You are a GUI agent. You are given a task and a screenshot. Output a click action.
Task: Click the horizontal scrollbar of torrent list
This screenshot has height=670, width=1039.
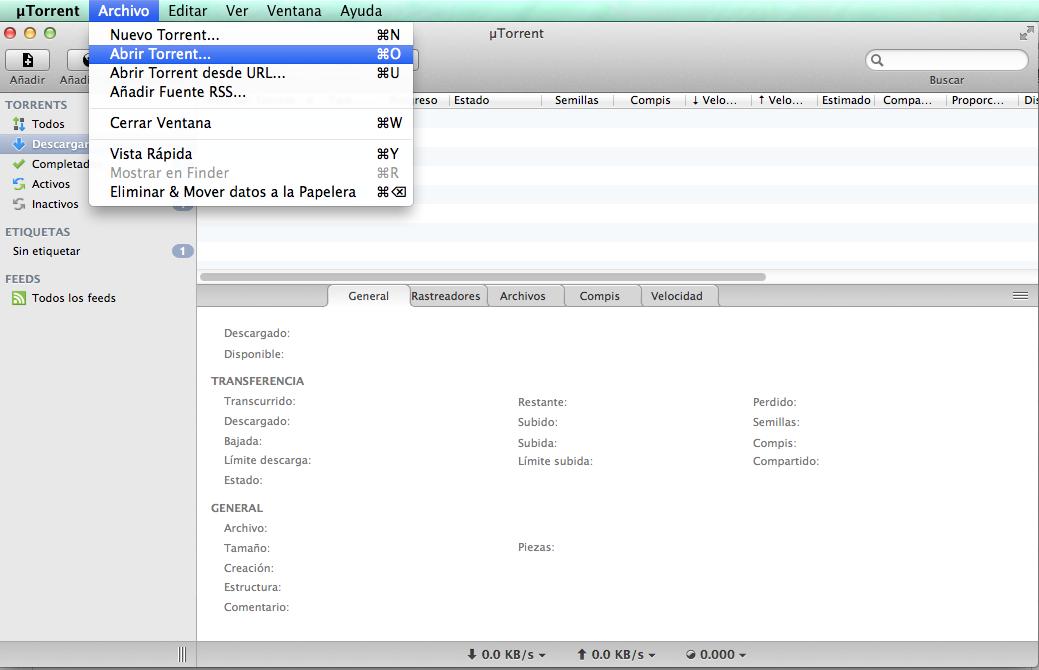tap(482, 277)
